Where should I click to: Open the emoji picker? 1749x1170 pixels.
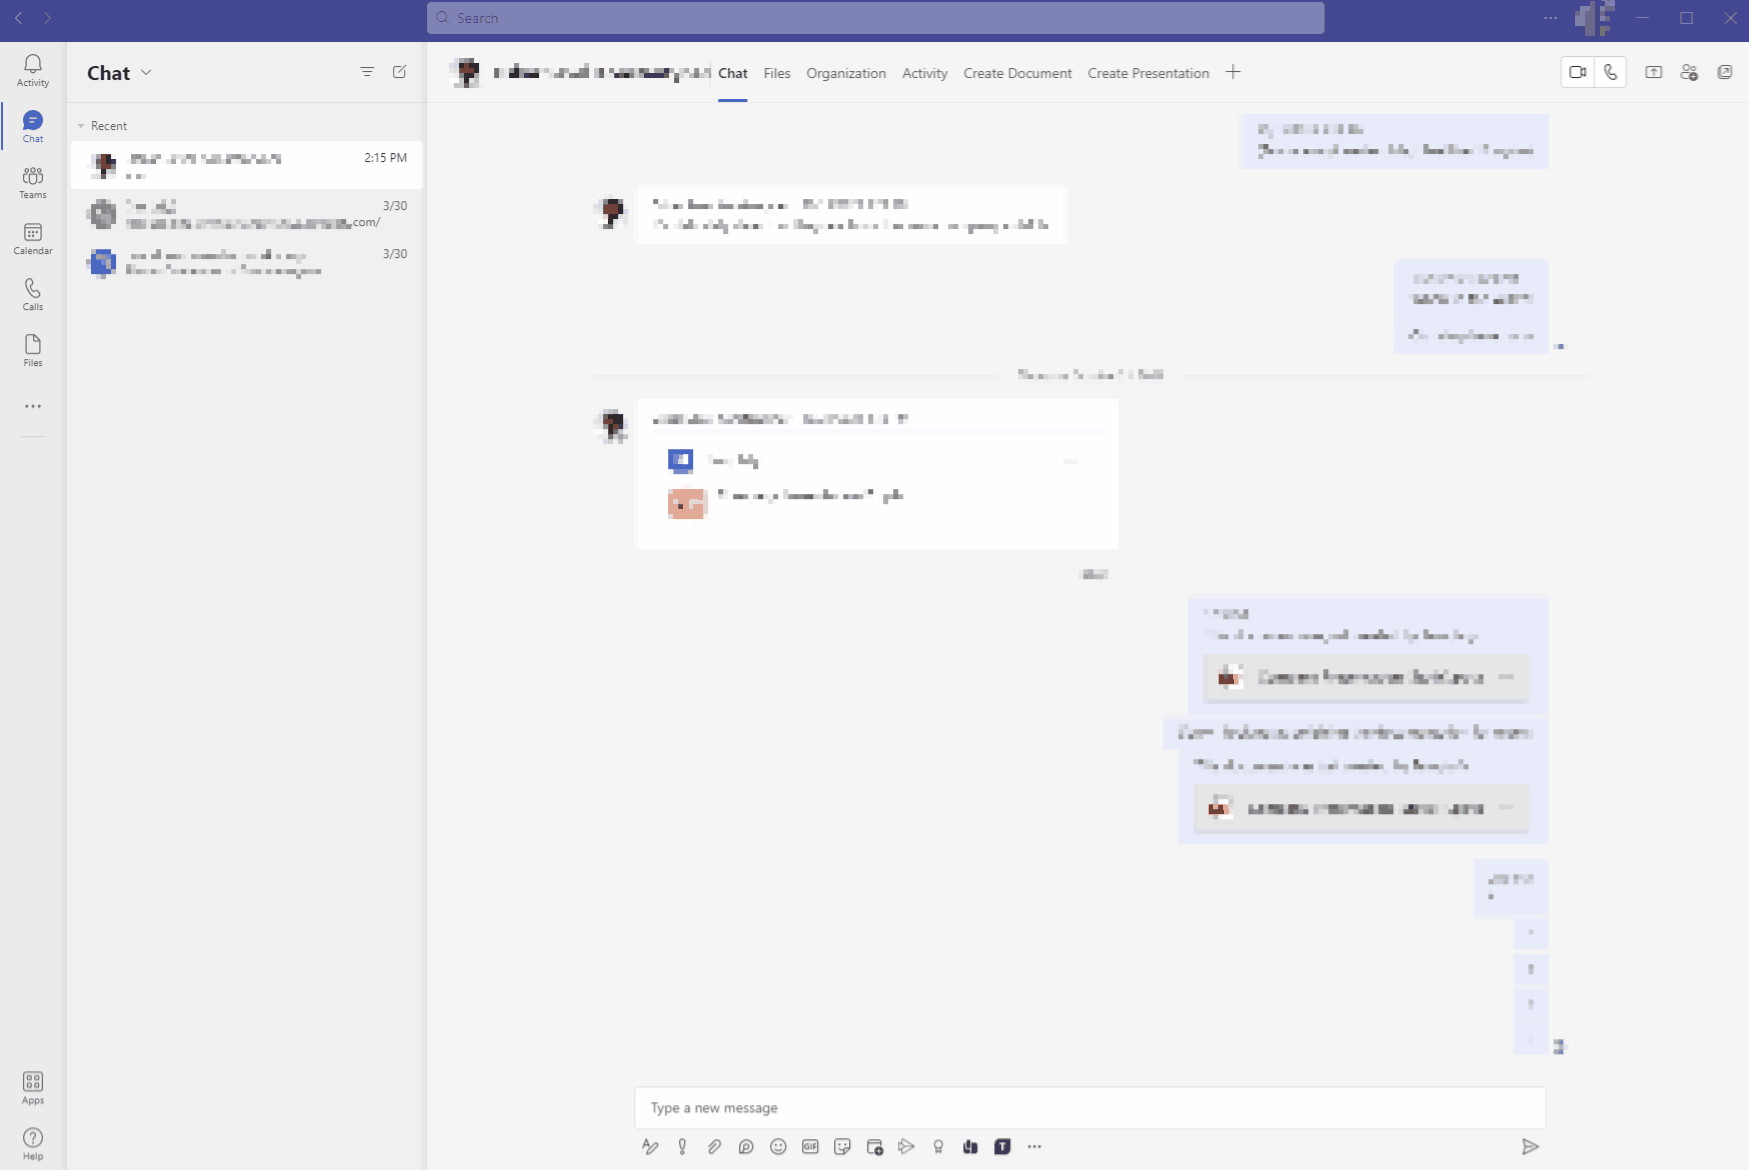(x=778, y=1147)
